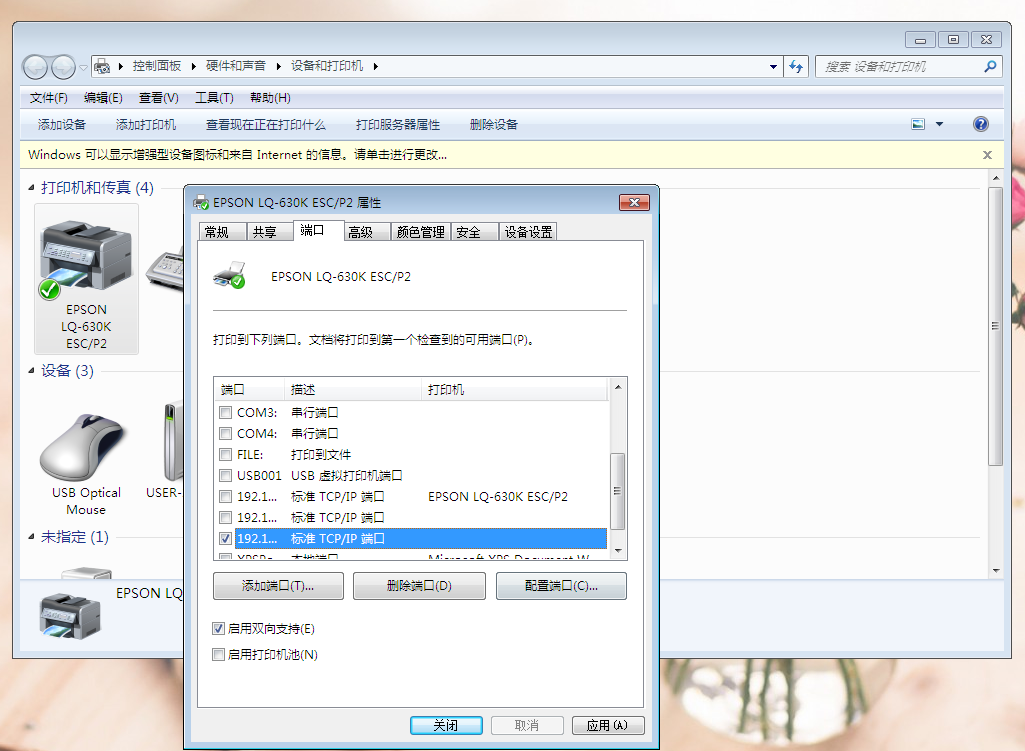This screenshot has width=1025, height=751.
Task: Click 添加设备 in the toolbar
Action: 61,124
